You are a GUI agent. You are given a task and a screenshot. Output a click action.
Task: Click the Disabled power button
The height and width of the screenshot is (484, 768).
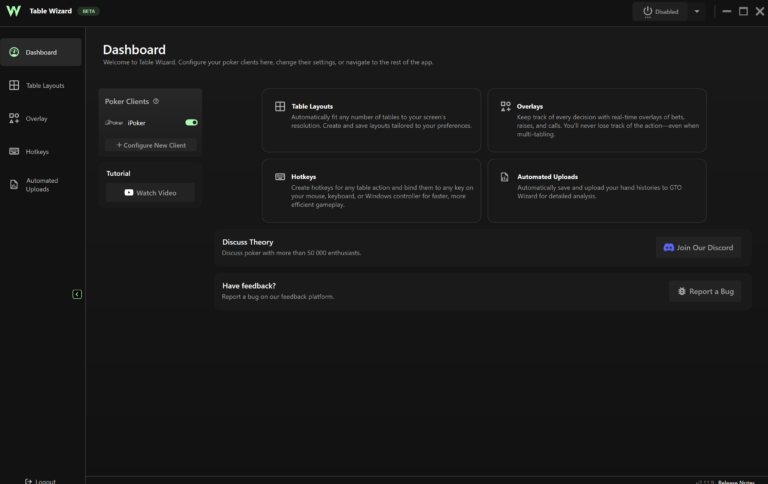660,11
